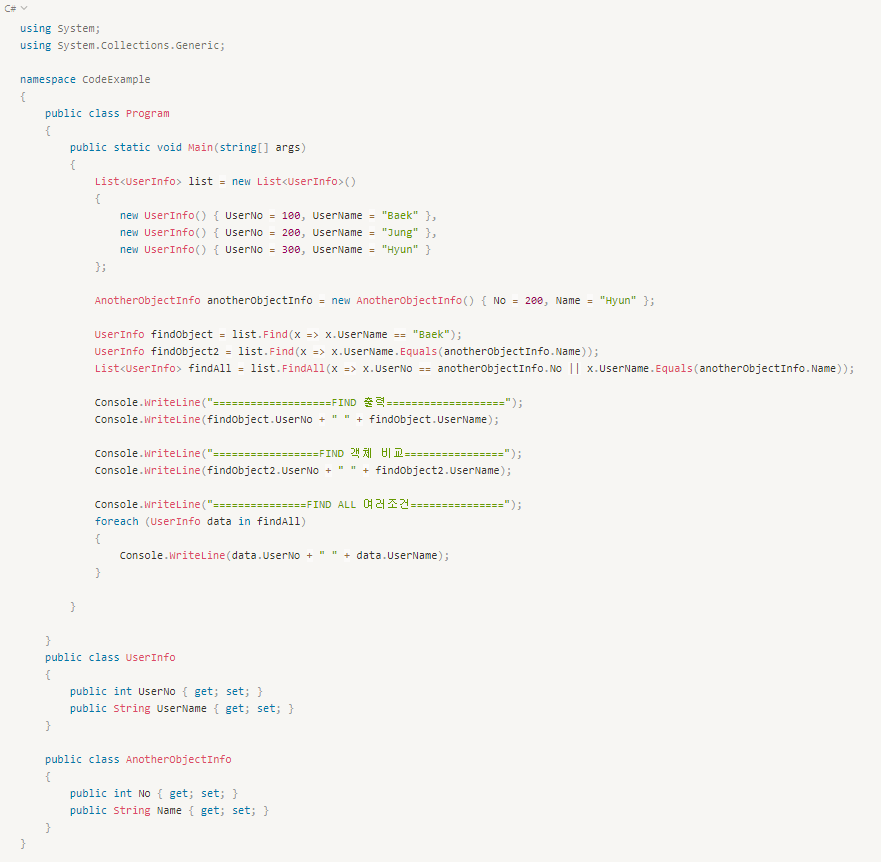The height and width of the screenshot is (862, 881).
Task: Click the public class AnotherObjectInfo declaration
Action: pyautogui.click(x=138, y=759)
